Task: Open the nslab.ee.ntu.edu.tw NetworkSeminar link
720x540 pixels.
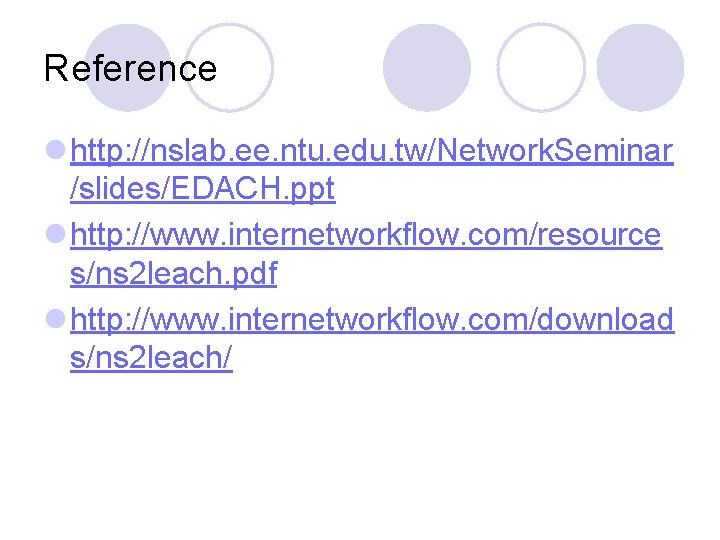Action: point(372,152)
